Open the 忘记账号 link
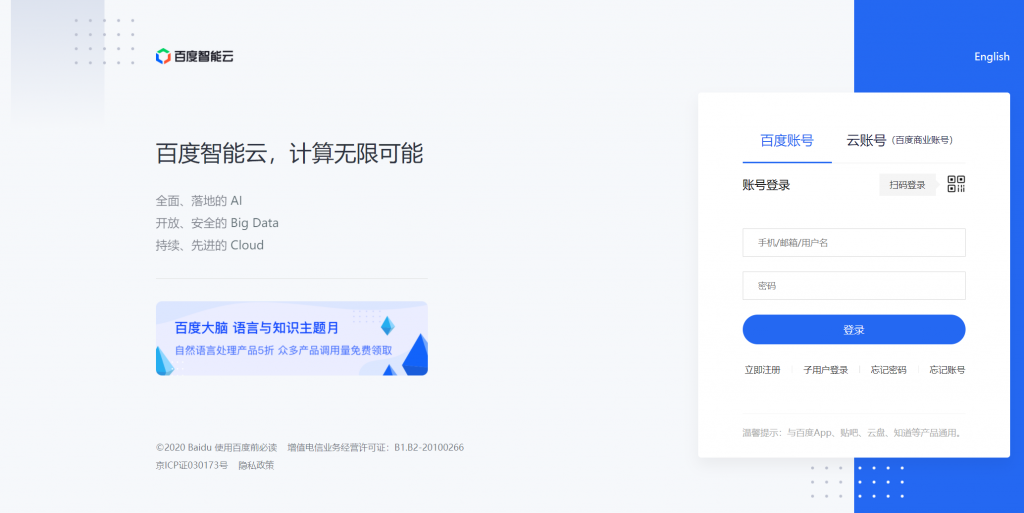The height and width of the screenshot is (513, 1024). tap(947, 370)
